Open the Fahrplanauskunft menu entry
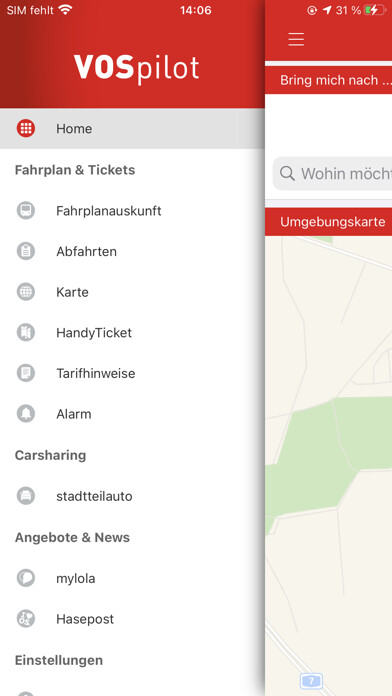The height and width of the screenshot is (696, 392). click(132, 210)
